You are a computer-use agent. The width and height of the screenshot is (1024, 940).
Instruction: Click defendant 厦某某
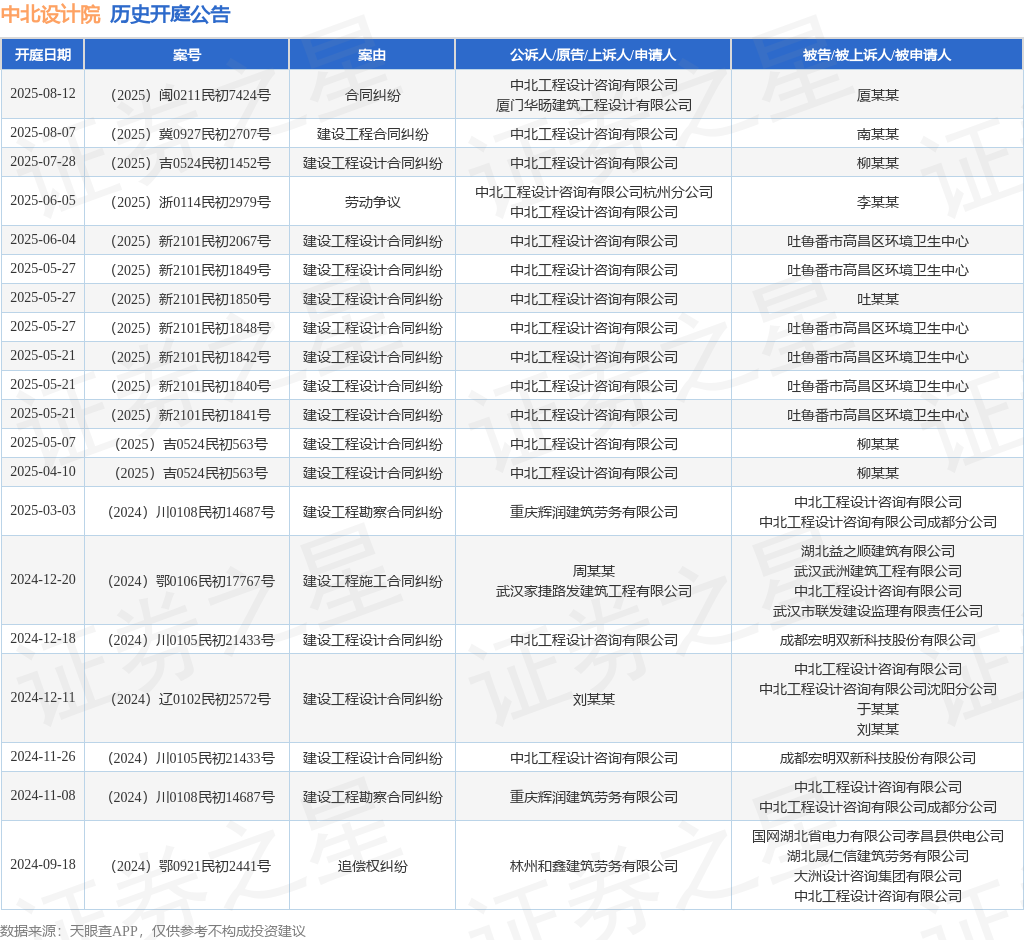click(x=877, y=95)
